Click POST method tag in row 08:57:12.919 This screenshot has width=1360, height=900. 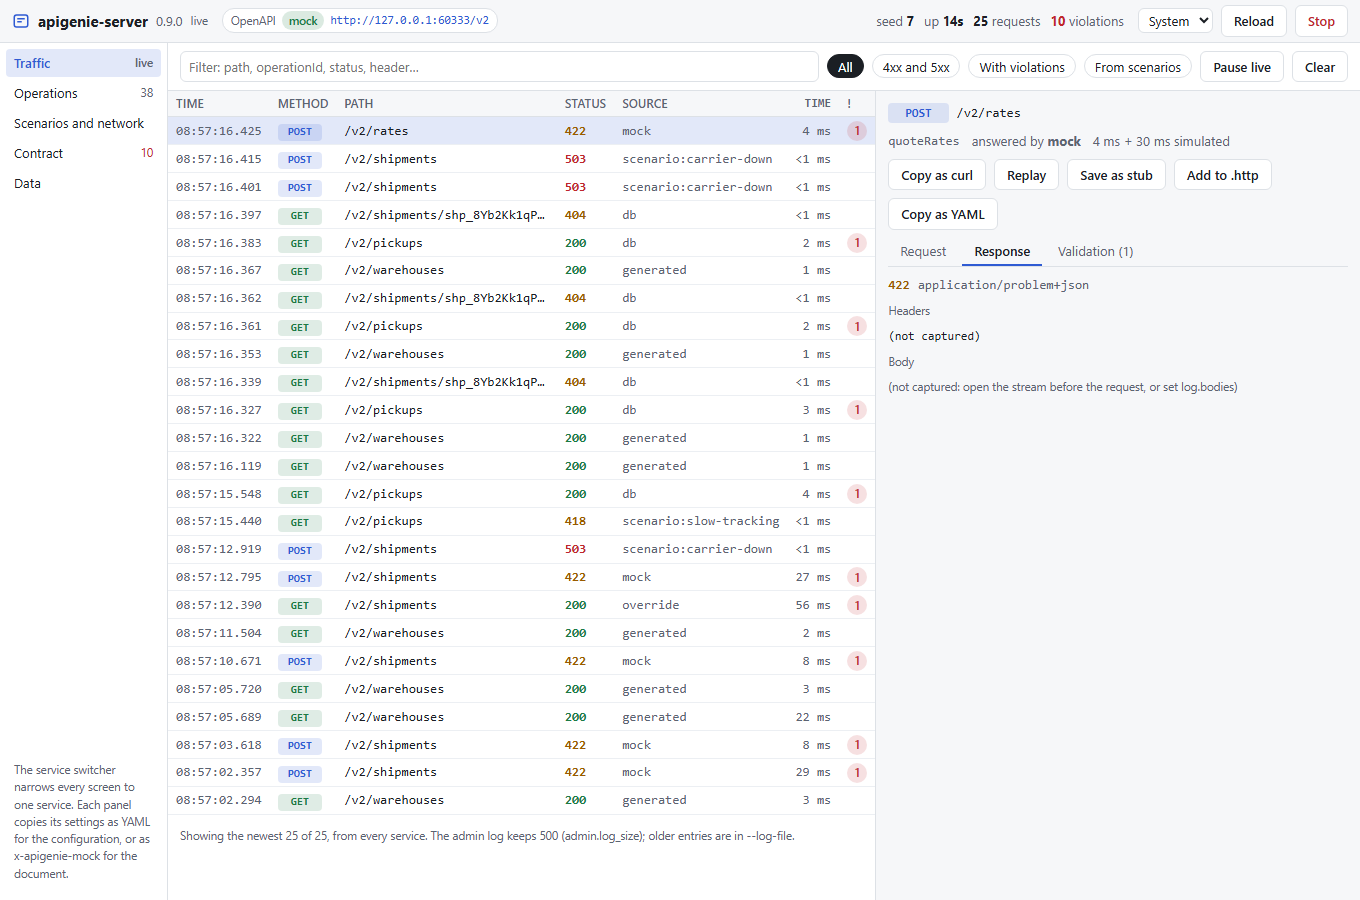tap(300, 550)
